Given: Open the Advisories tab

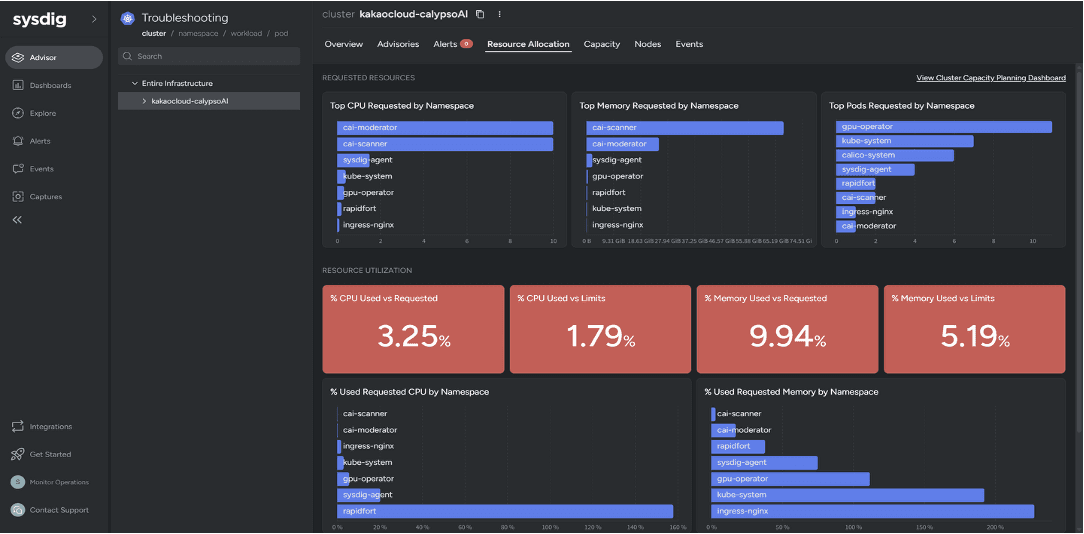Looking at the screenshot, I should [398, 44].
